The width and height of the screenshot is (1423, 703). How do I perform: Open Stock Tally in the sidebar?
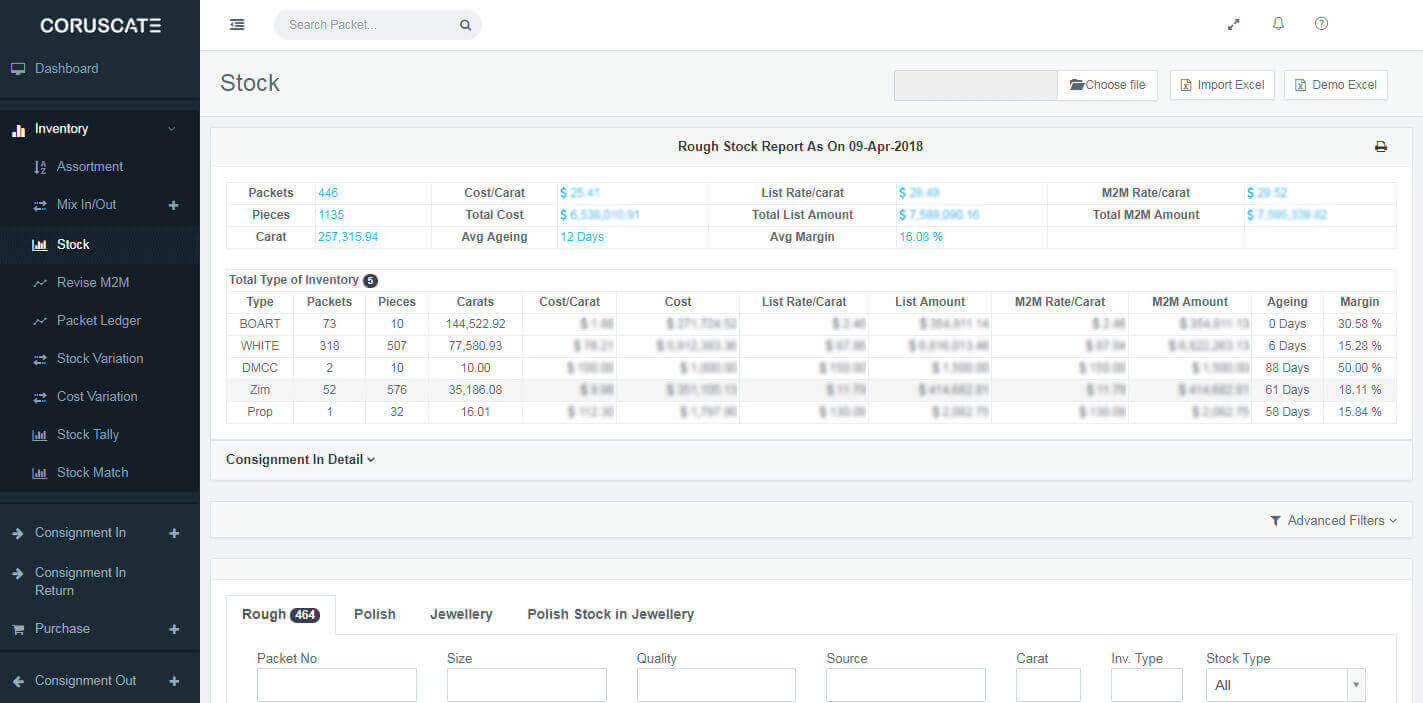click(87, 435)
